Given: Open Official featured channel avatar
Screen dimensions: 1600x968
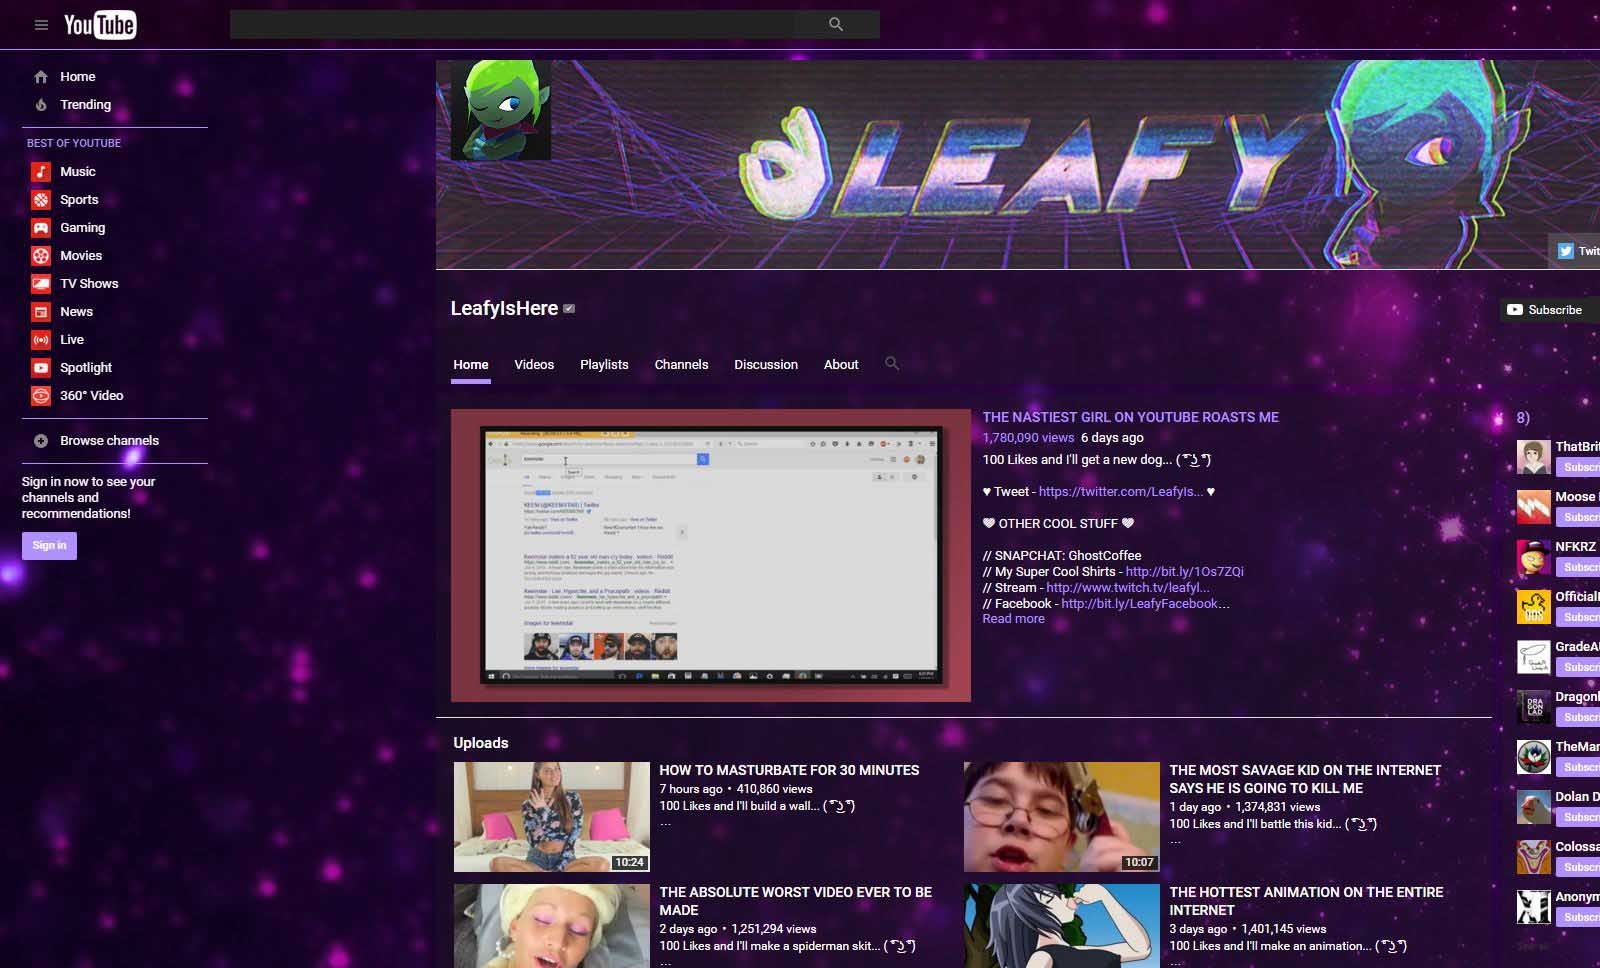Looking at the screenshot, I should [1534, 607].
